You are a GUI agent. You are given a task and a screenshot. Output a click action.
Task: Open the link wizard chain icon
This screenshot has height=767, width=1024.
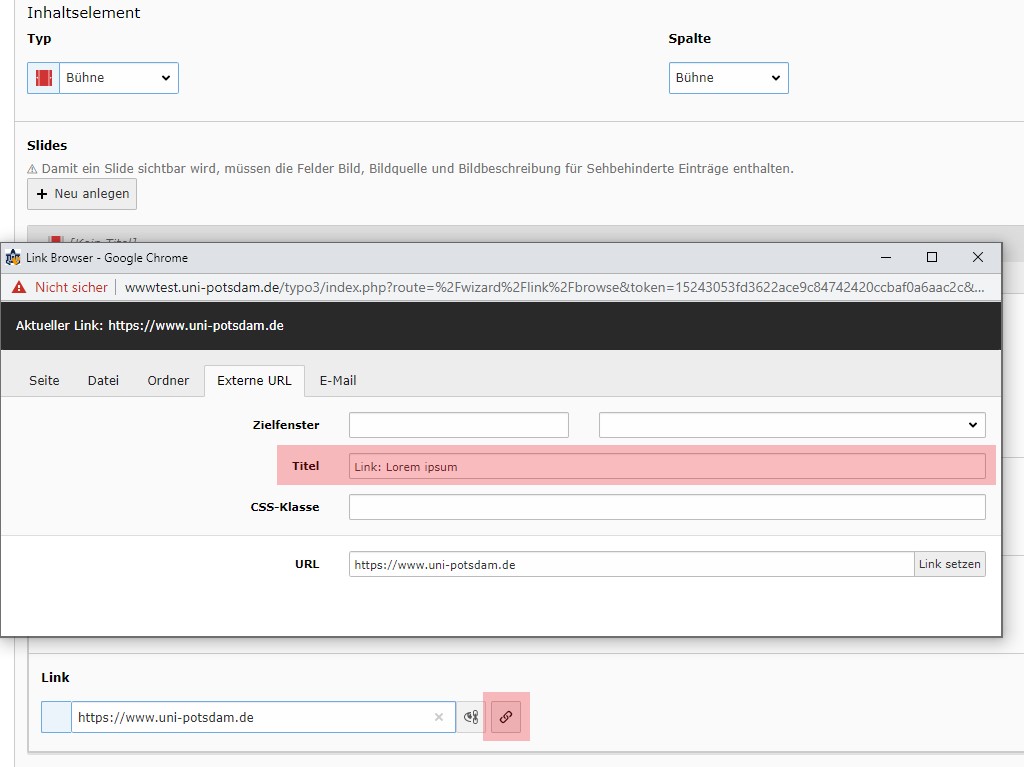pos(506,717)
